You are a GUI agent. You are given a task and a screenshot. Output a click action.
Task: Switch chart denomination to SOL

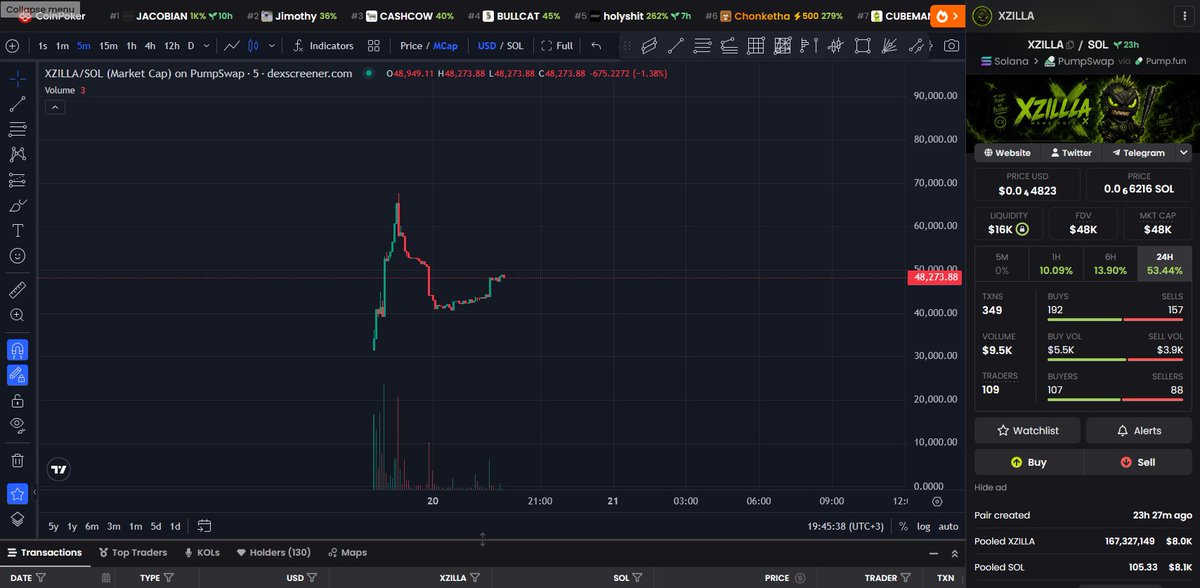tap(515, 46)
